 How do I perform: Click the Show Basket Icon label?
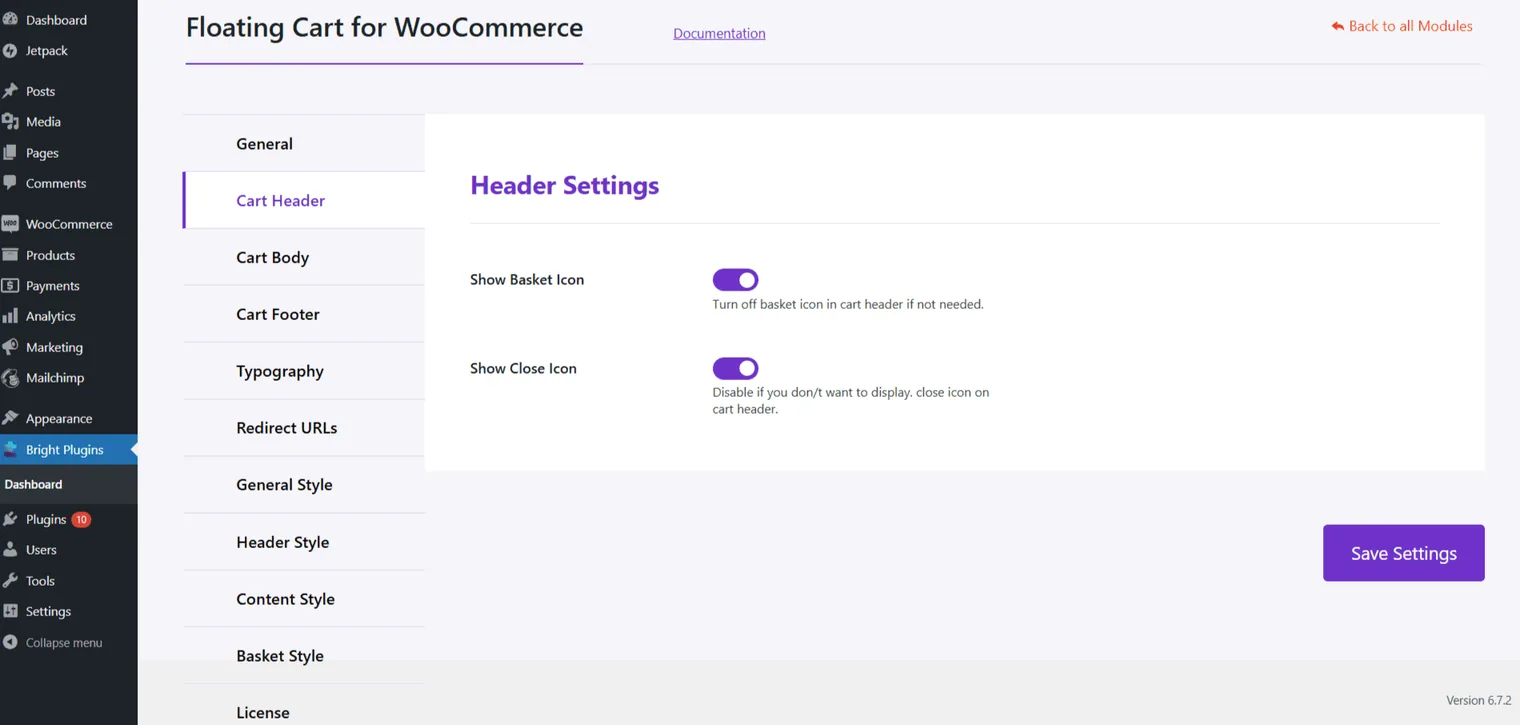(527, 280)
